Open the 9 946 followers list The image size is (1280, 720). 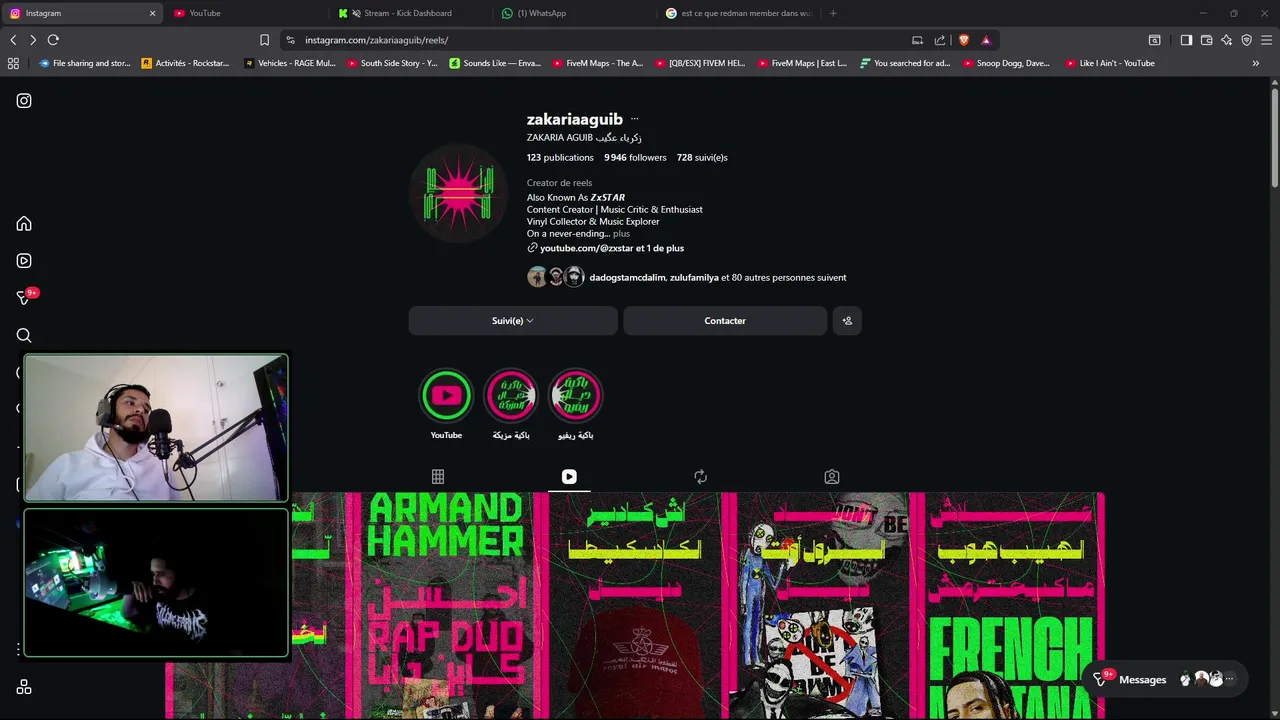[x=635, y=158]
